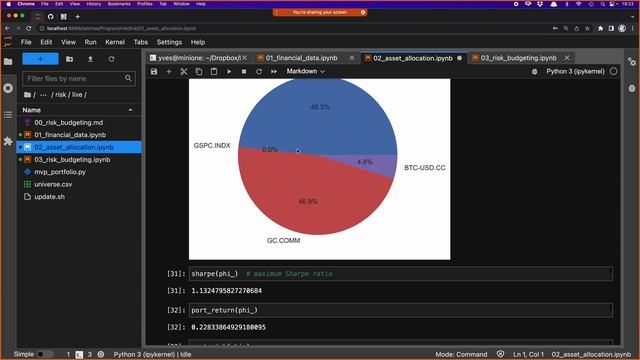Click Mode: Command in the status bar
This screenshot has width=640, height=360.
[x=461, y=354]
